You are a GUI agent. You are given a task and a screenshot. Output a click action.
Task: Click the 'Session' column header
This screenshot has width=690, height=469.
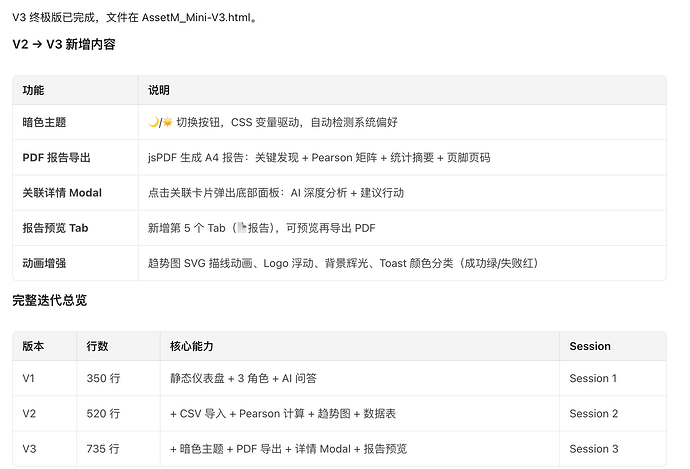[613, 346]
